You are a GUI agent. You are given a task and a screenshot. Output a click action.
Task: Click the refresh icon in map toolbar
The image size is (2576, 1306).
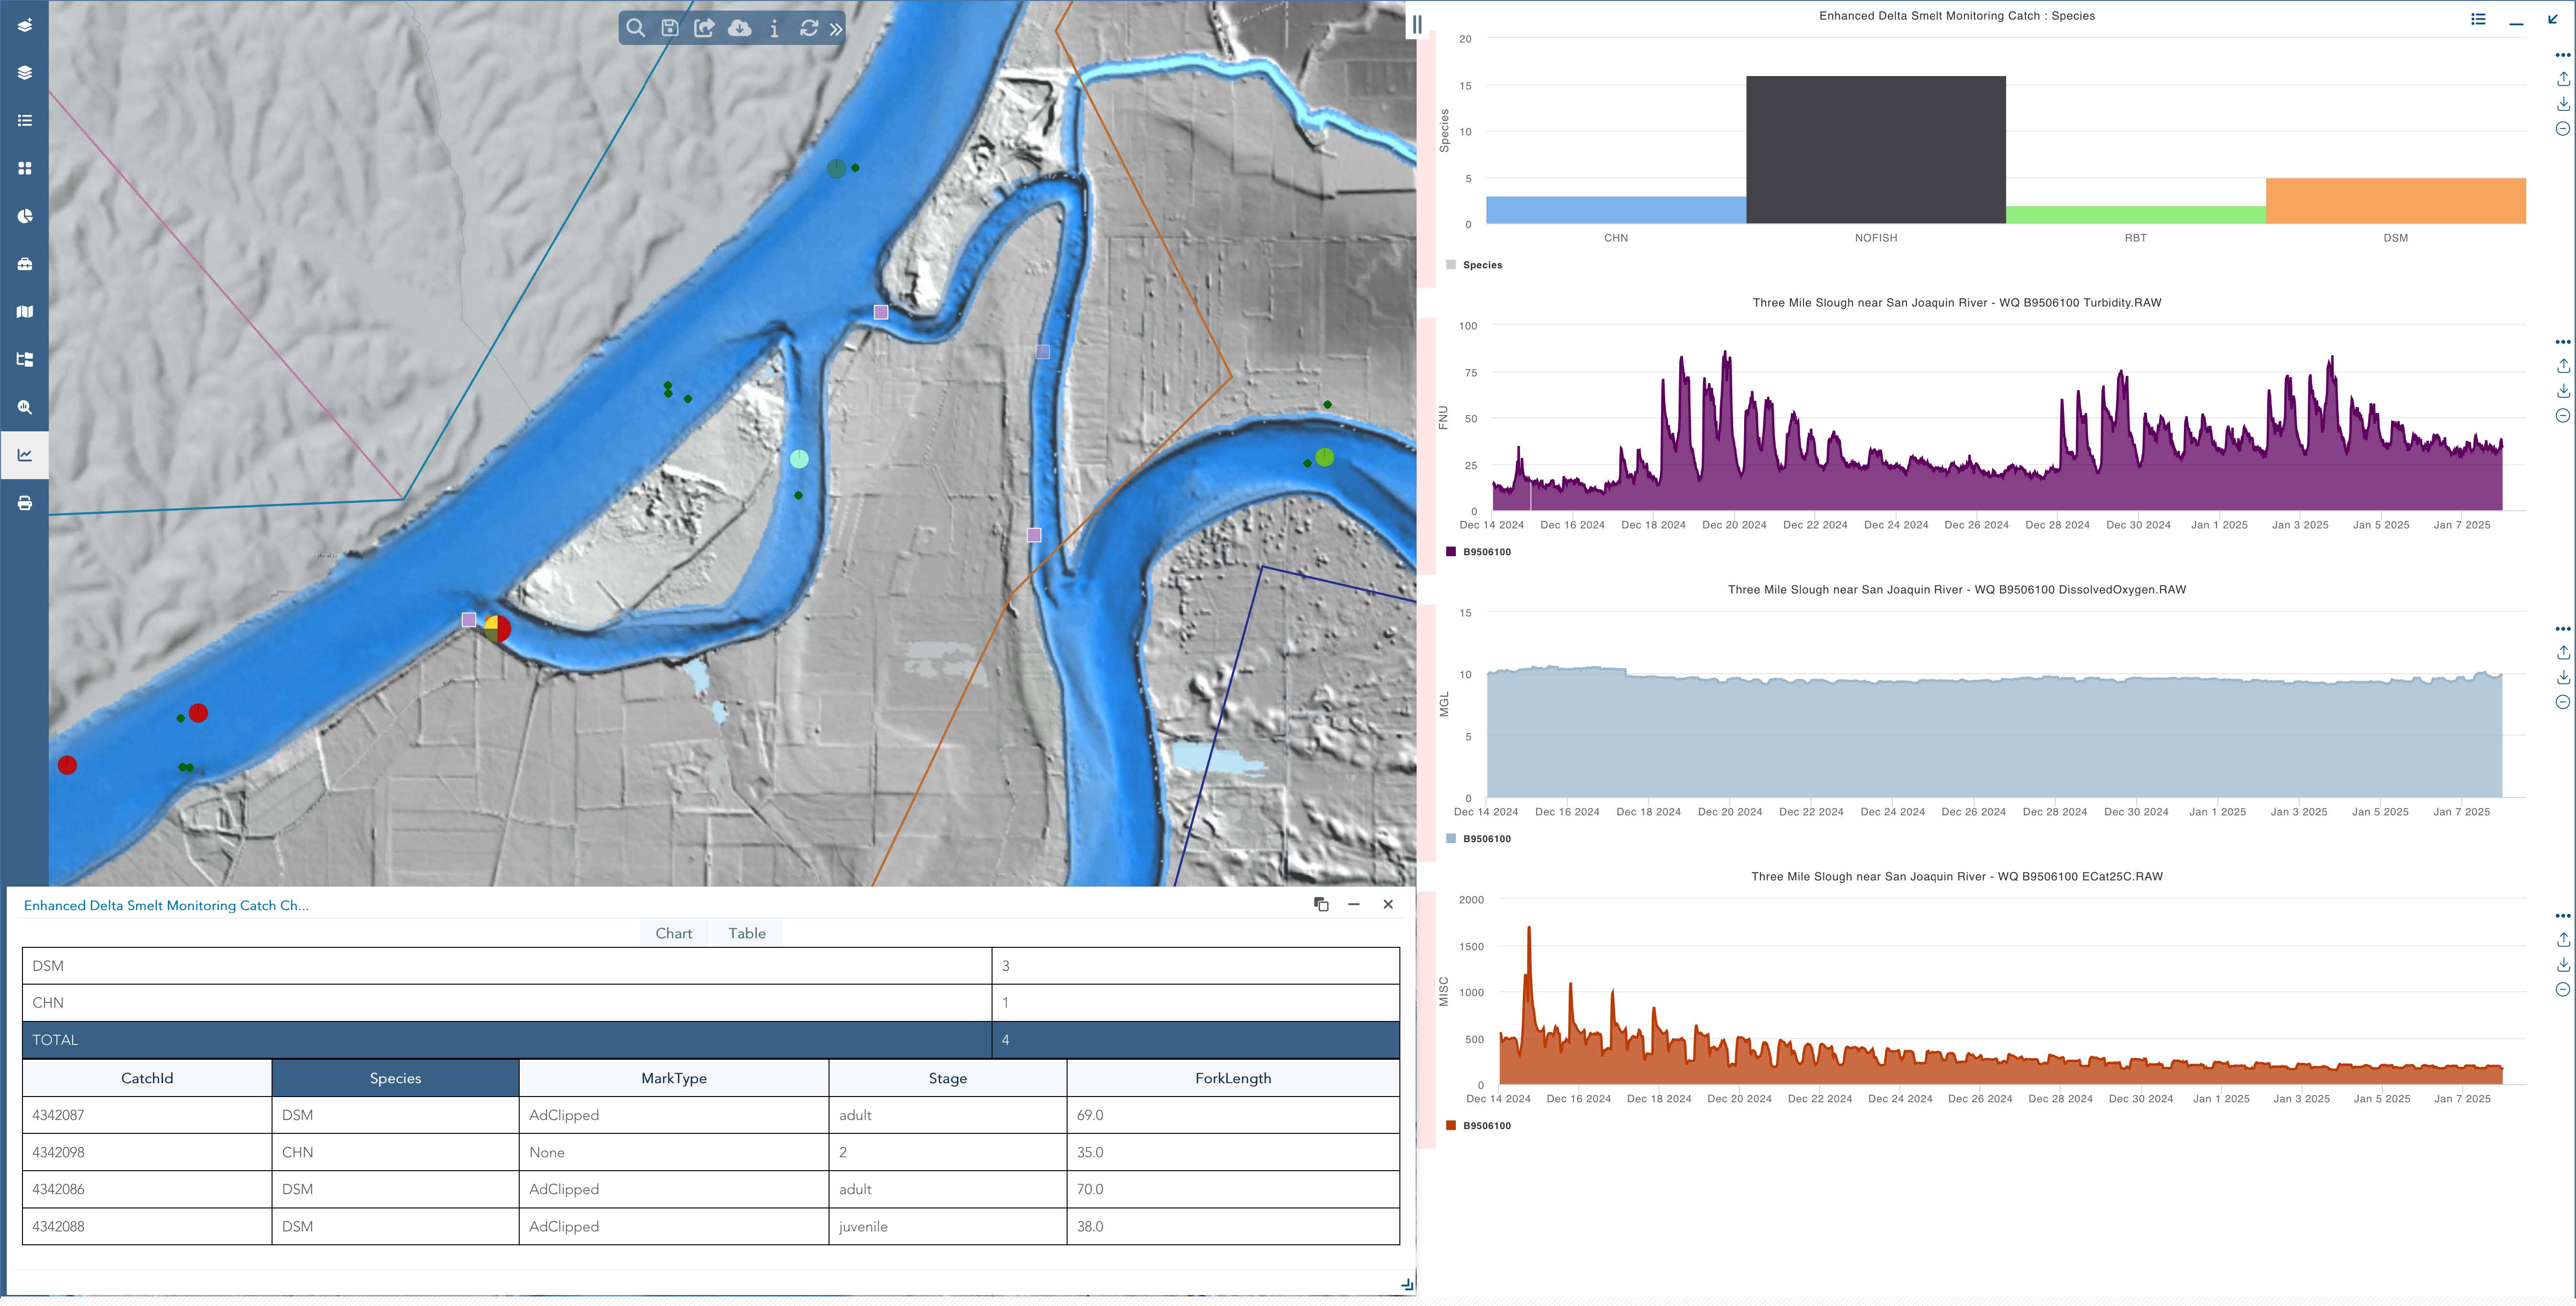pyautogui.click(x=809, y=28)
